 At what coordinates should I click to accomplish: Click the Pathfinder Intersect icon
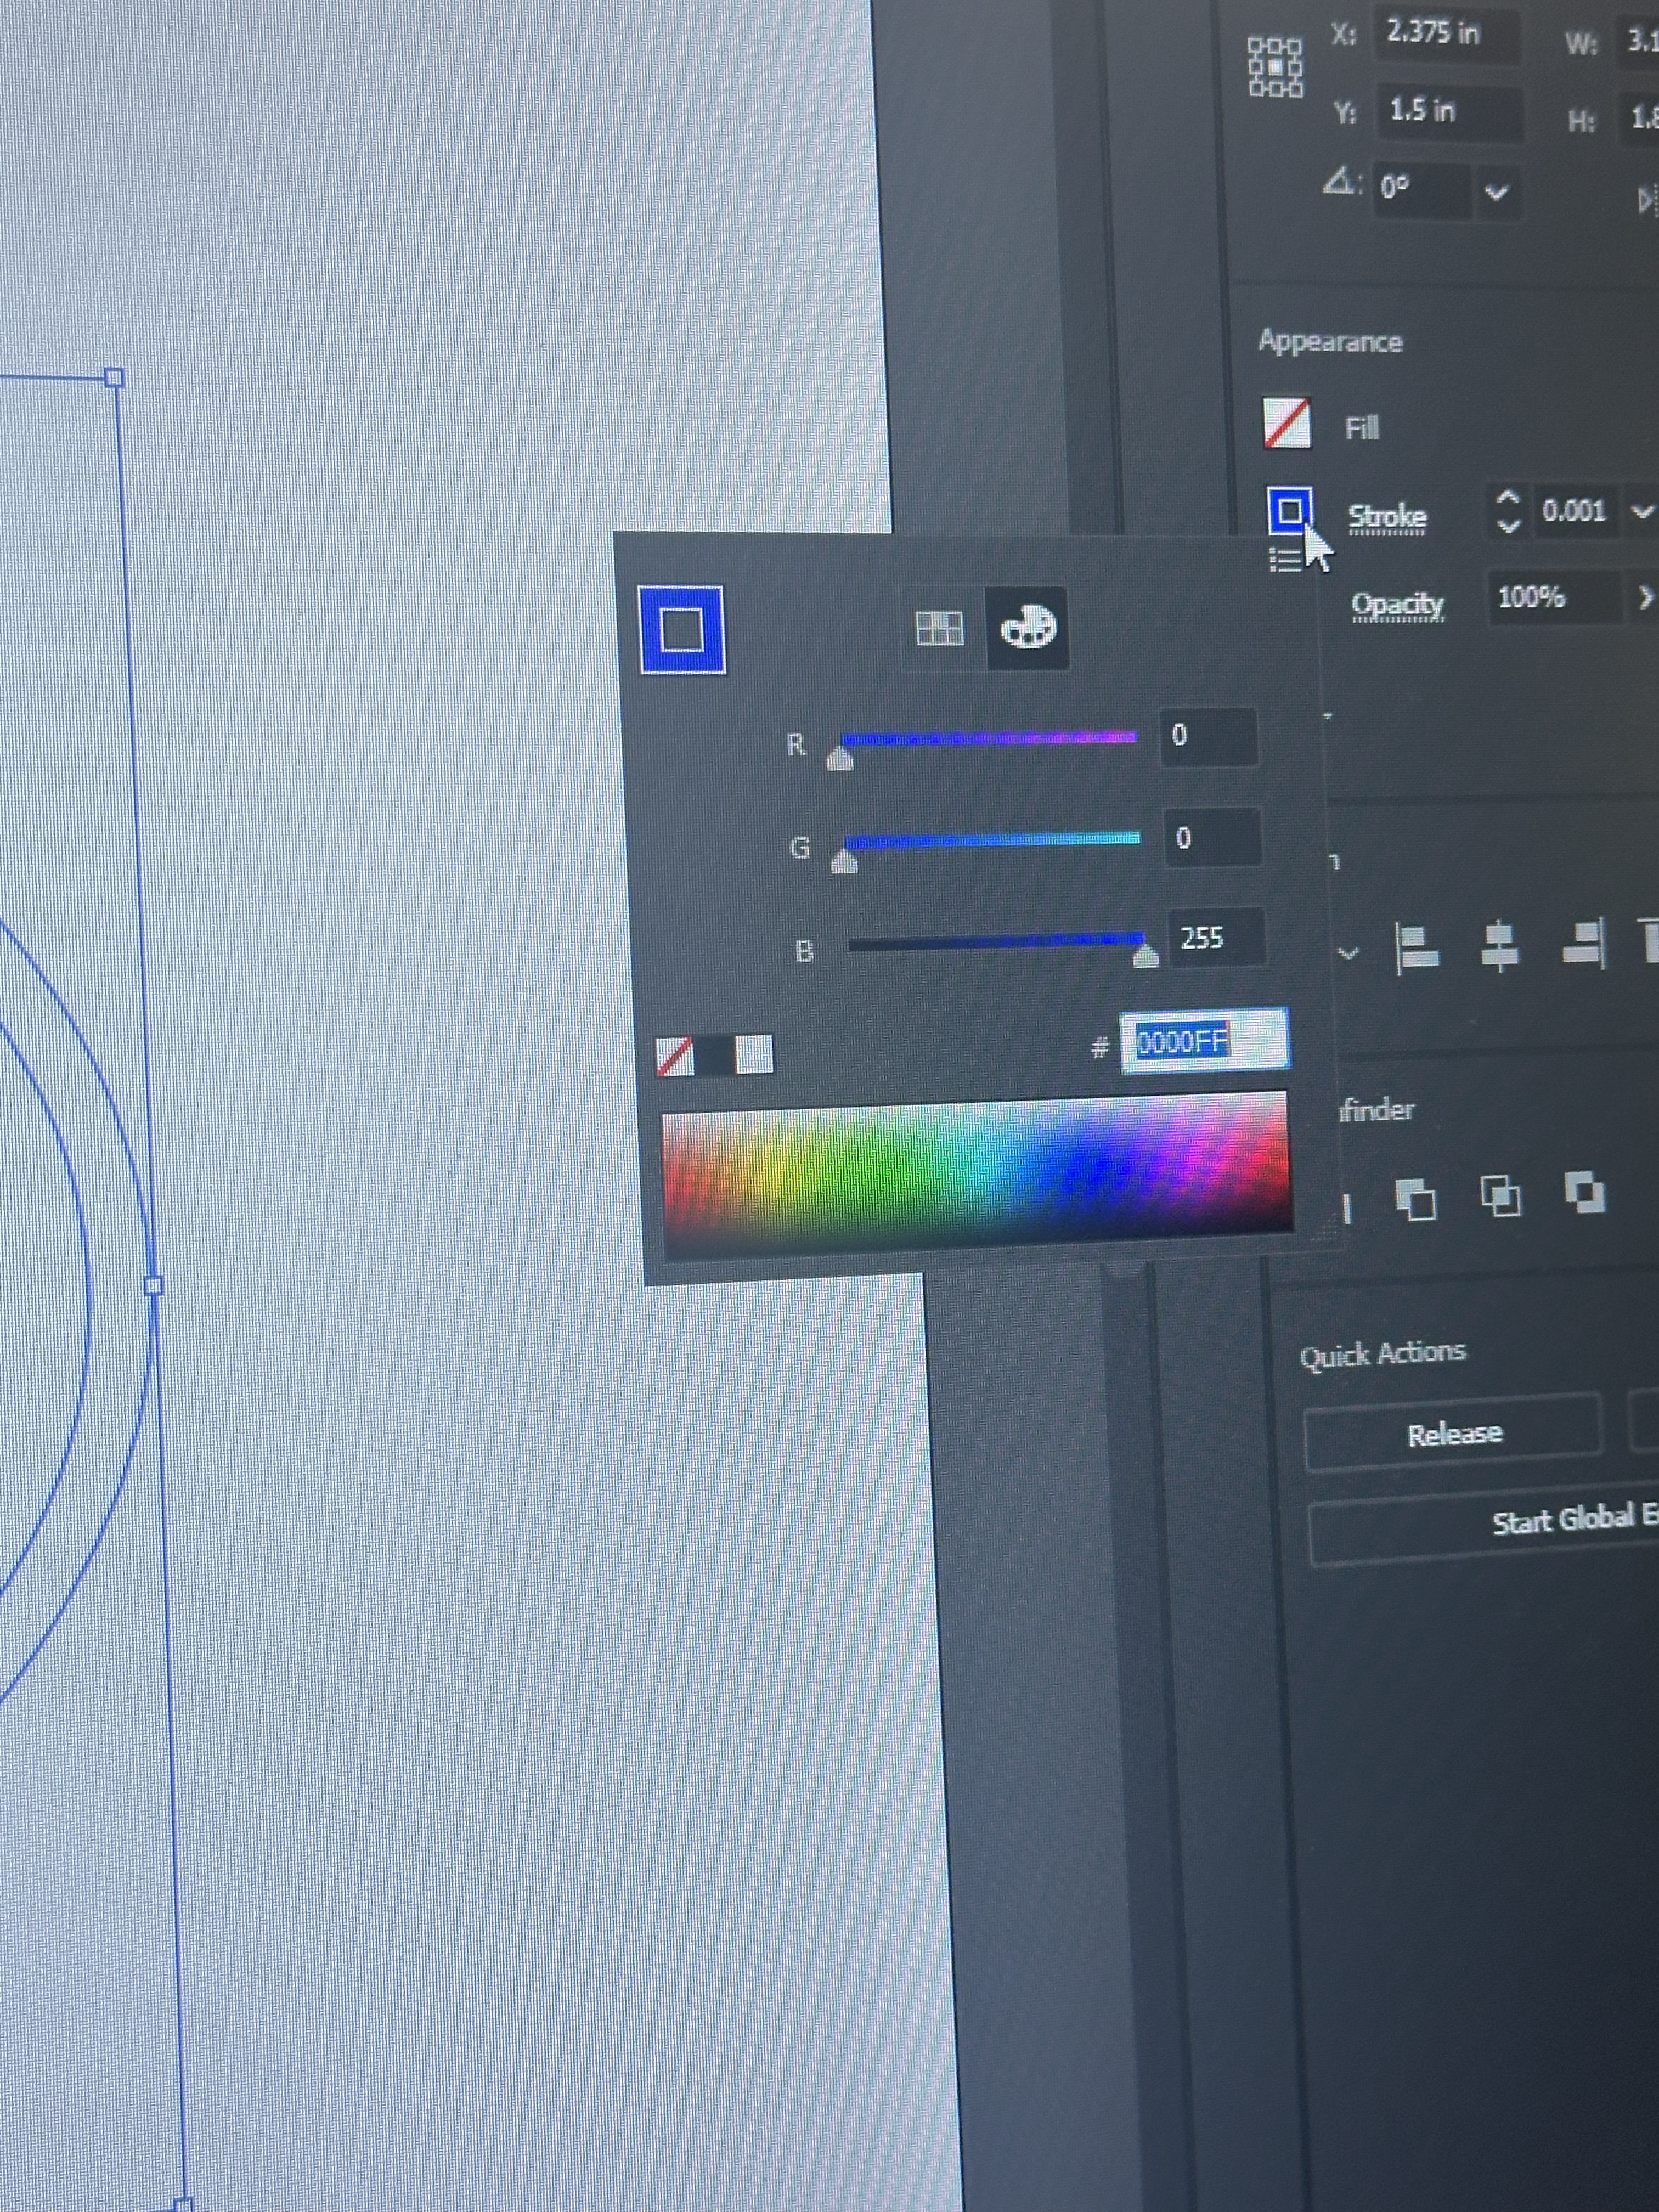tap(1500, 1195)
